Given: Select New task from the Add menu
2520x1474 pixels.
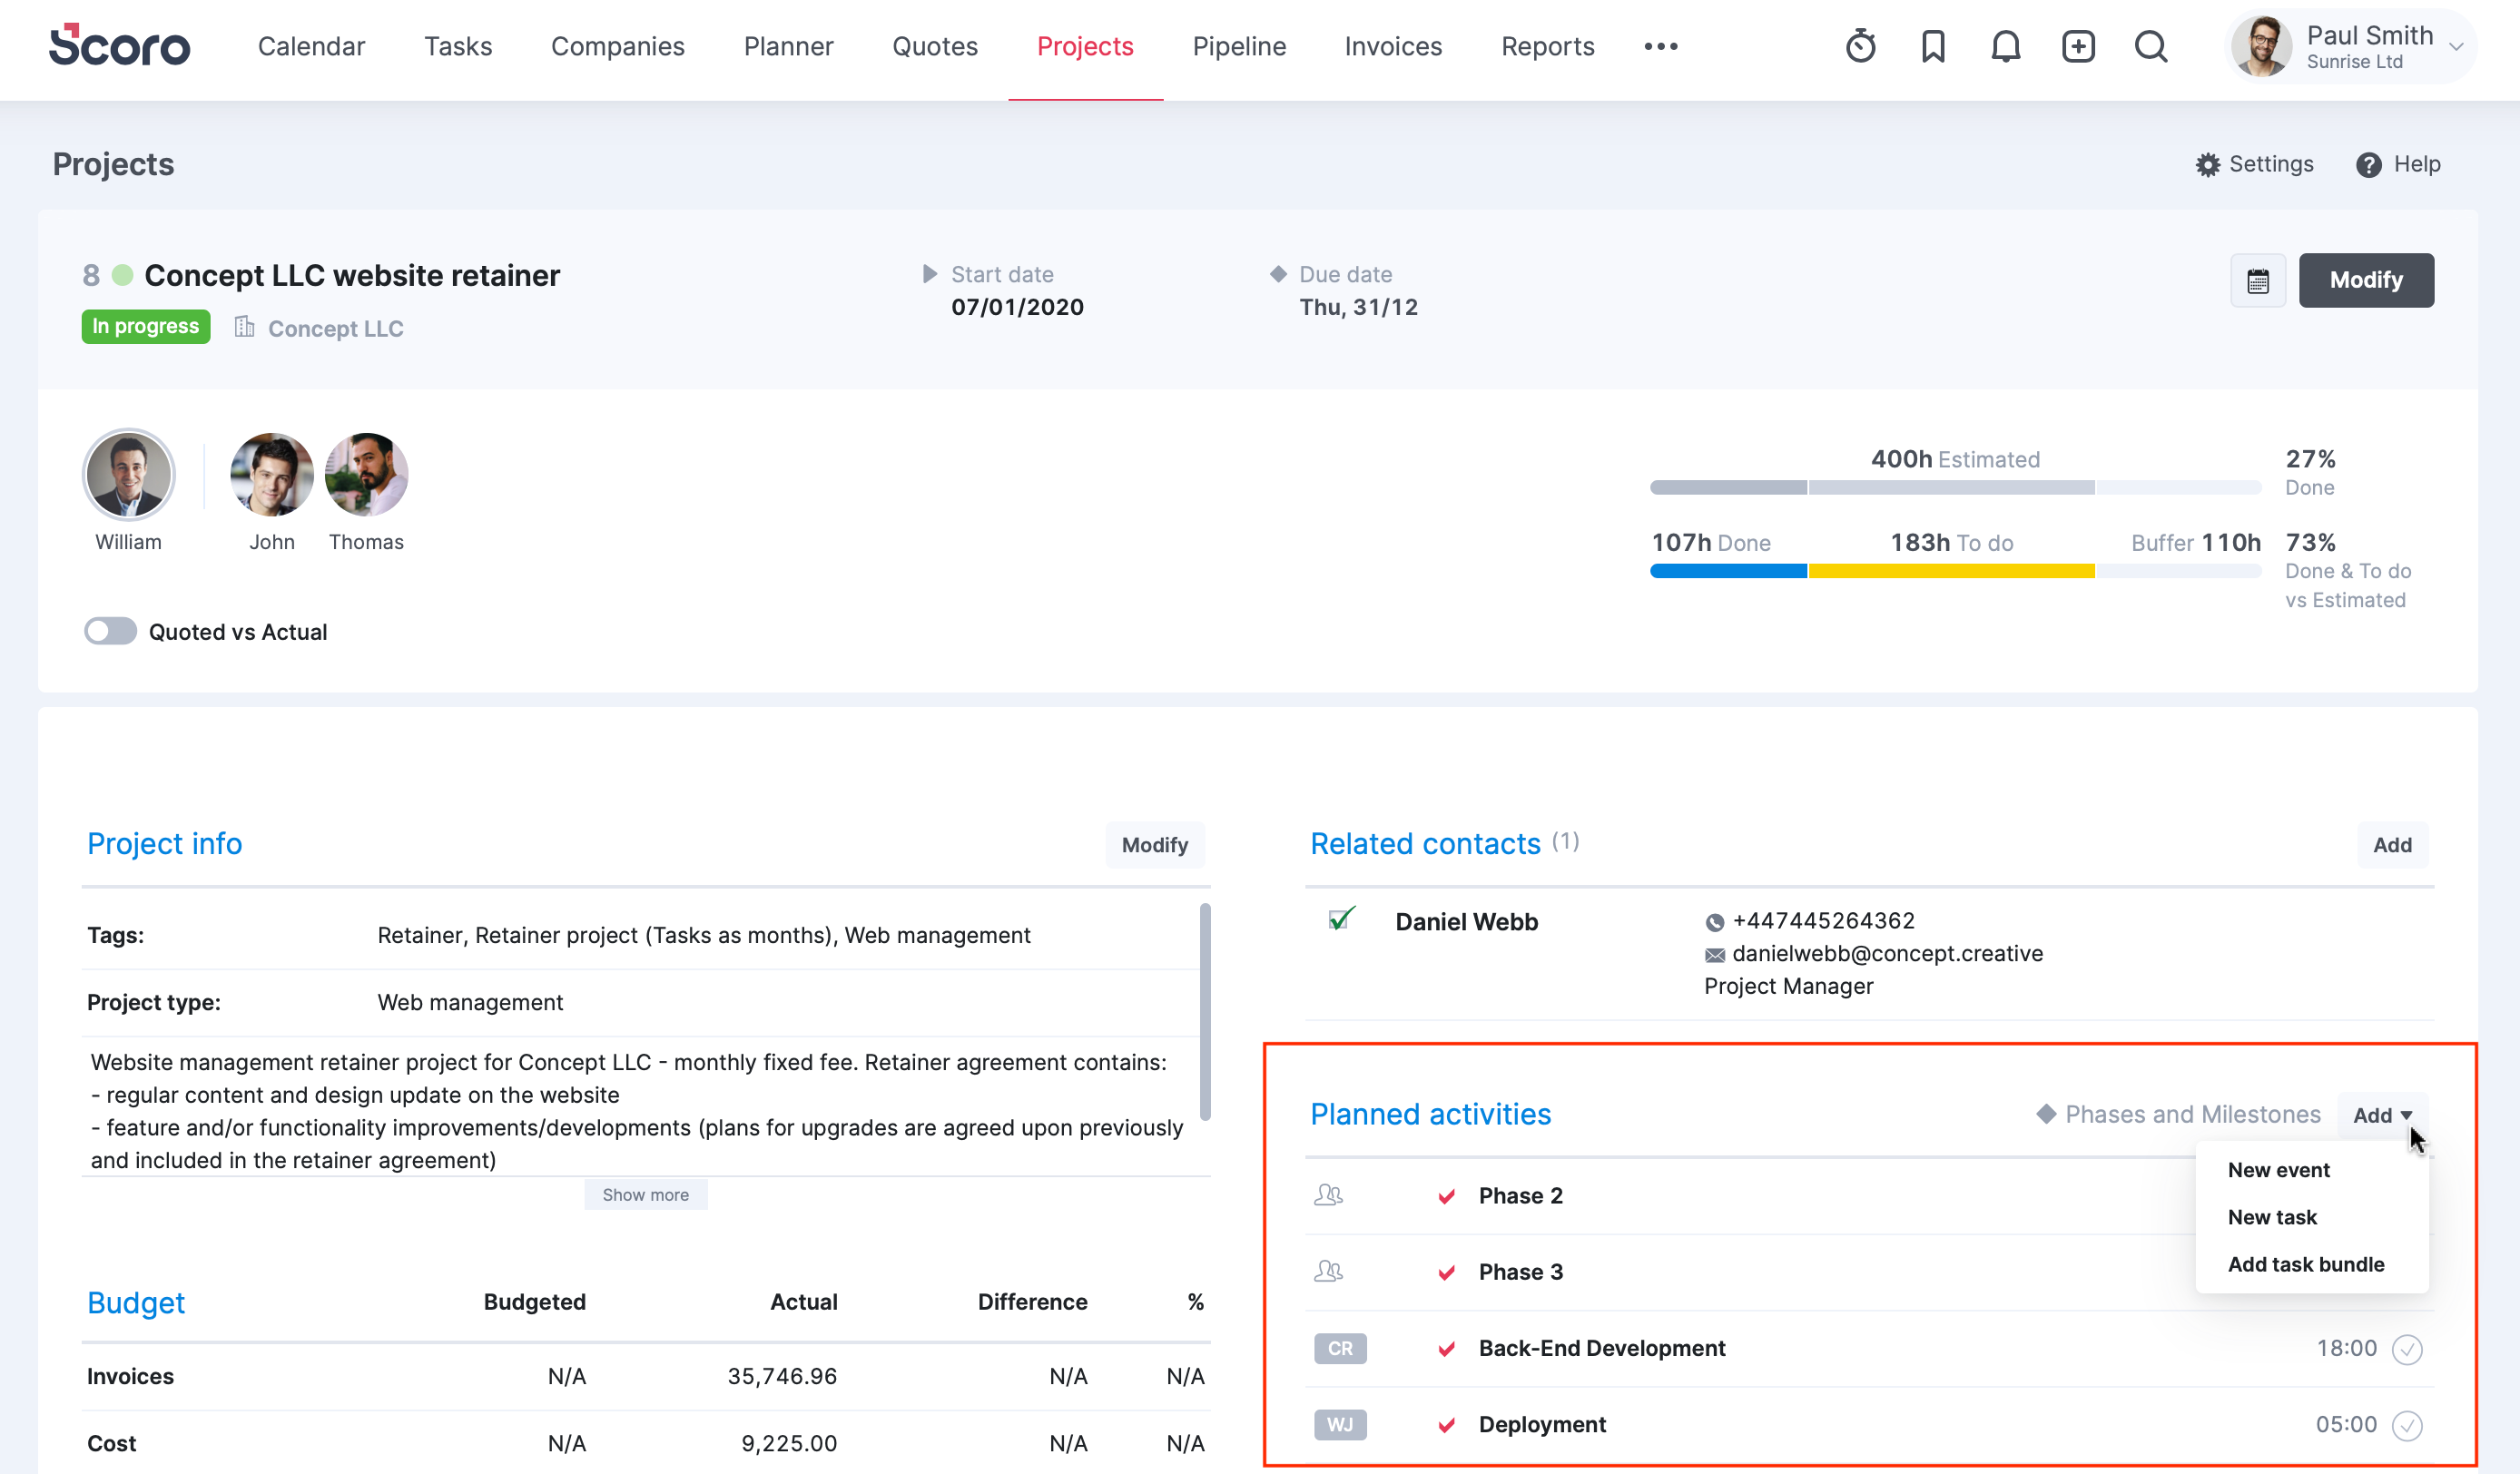Looking at the screenshot, I should pos(2272,1217).
